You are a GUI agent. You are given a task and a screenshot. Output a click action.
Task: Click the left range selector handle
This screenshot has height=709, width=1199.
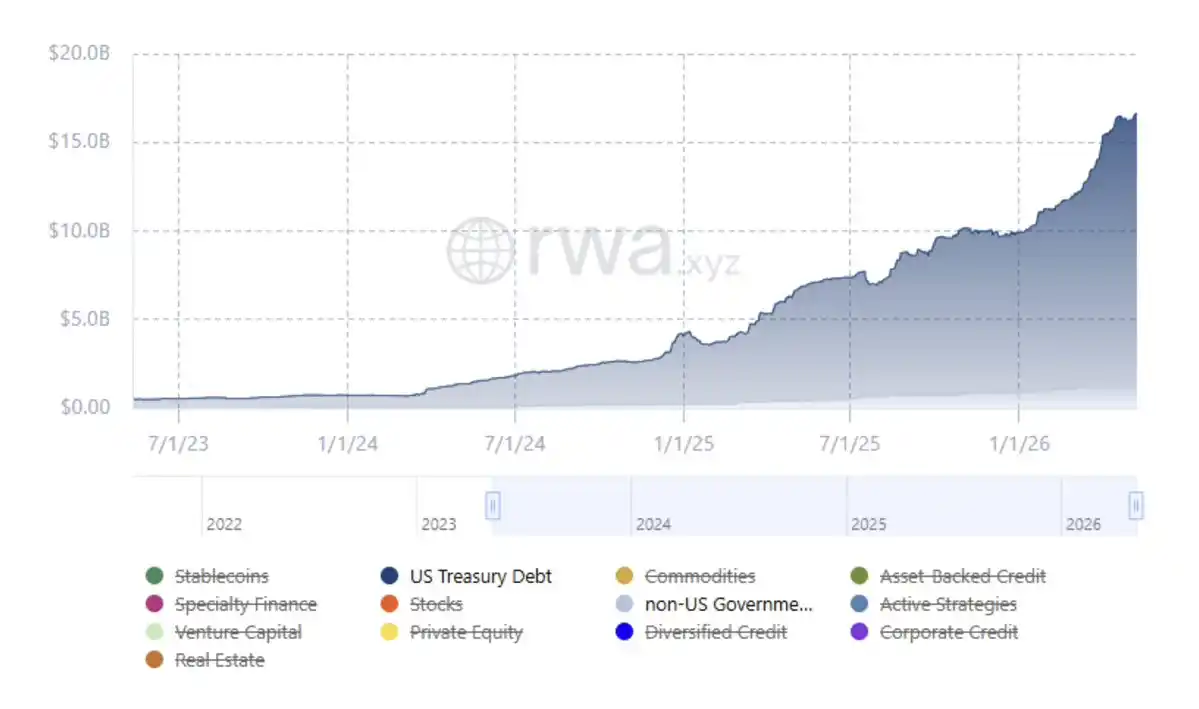click(x=492, y=506)
